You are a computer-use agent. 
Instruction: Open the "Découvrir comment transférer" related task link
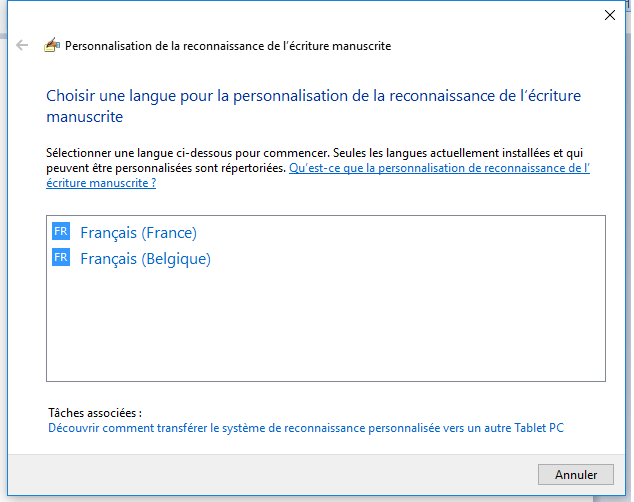click(x=306, y=428)
